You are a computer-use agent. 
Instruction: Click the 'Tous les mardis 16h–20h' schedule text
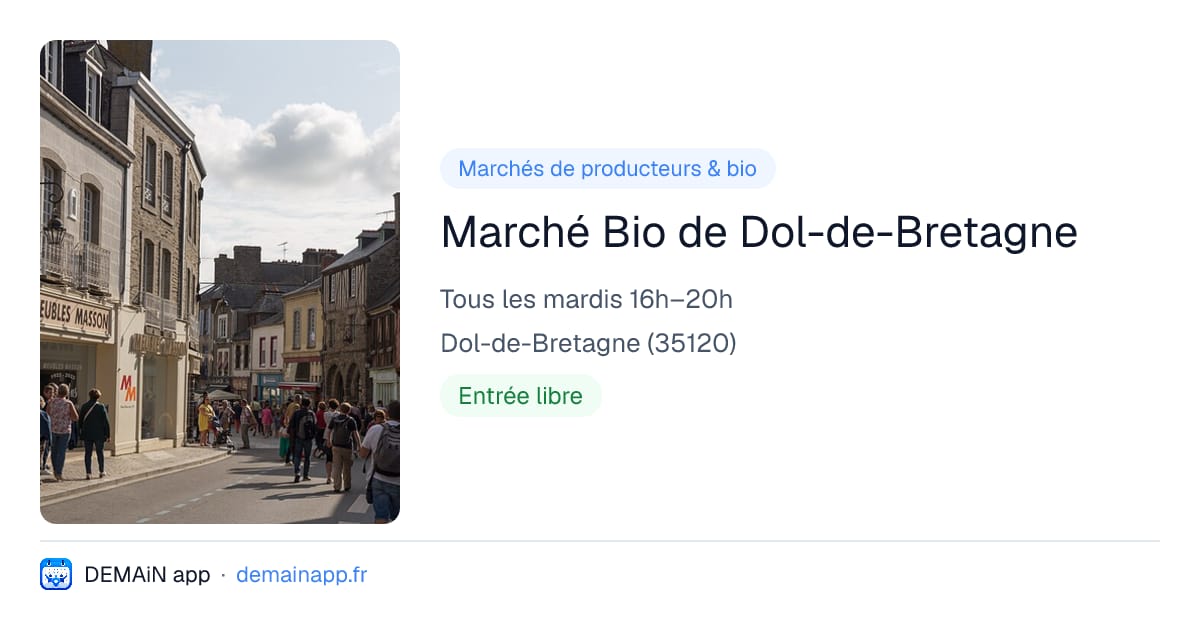[587, 299]
